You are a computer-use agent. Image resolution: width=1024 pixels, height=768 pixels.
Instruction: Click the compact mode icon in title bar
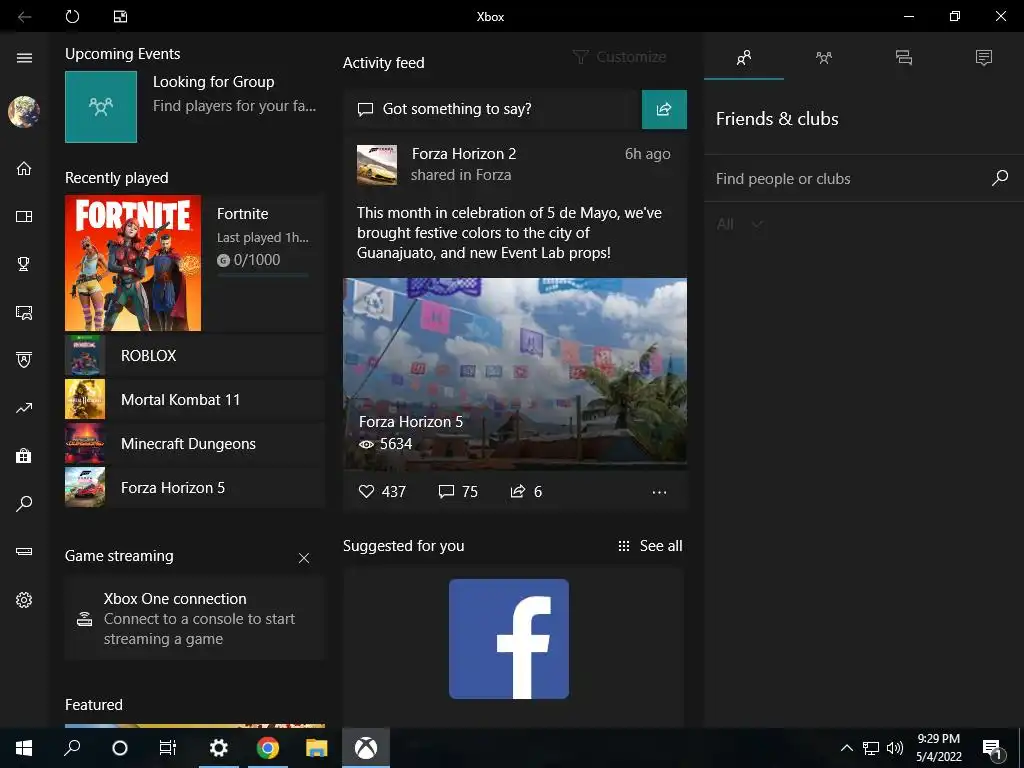coord(121,16)
